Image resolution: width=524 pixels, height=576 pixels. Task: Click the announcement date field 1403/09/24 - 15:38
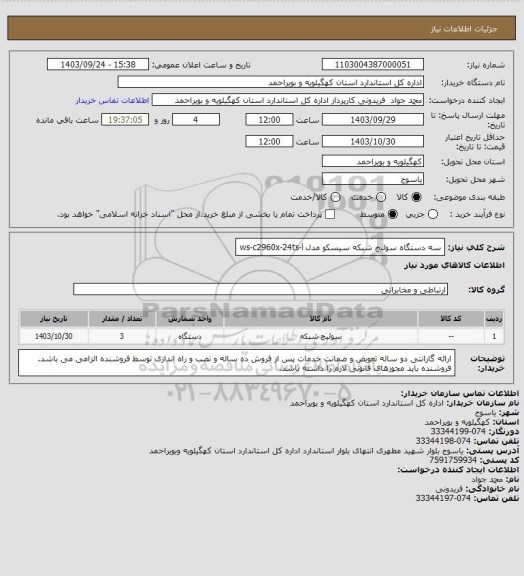tap(98, 64)
